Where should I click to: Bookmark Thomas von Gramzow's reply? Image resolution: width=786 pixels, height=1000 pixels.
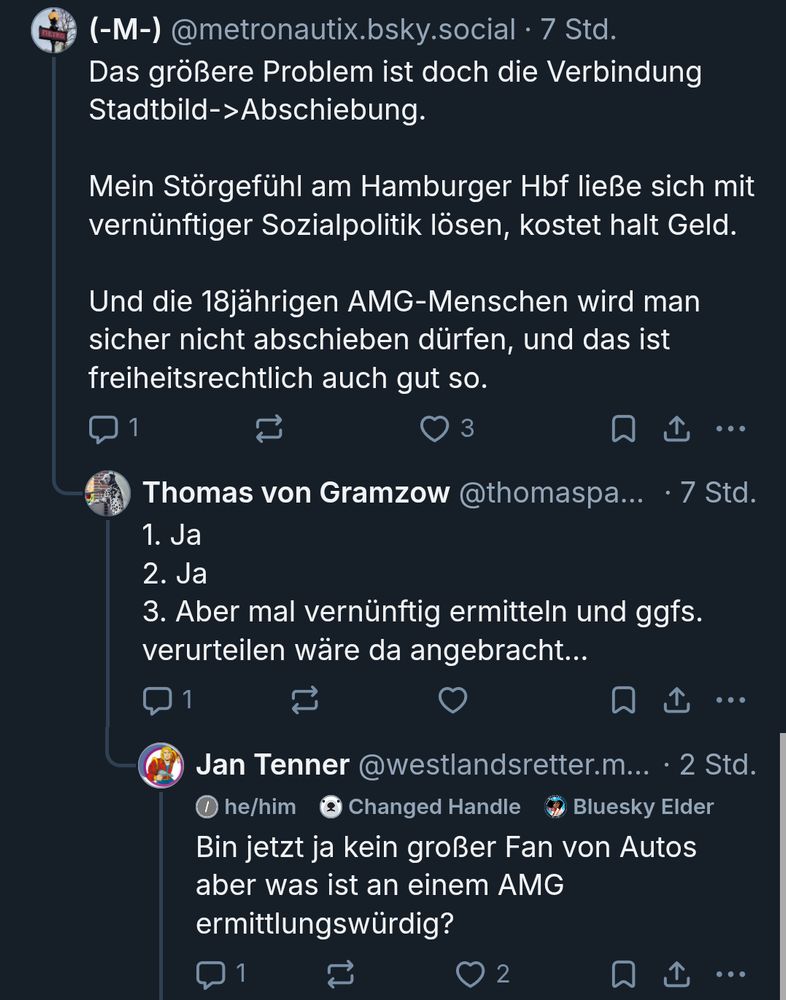[624, 701]
